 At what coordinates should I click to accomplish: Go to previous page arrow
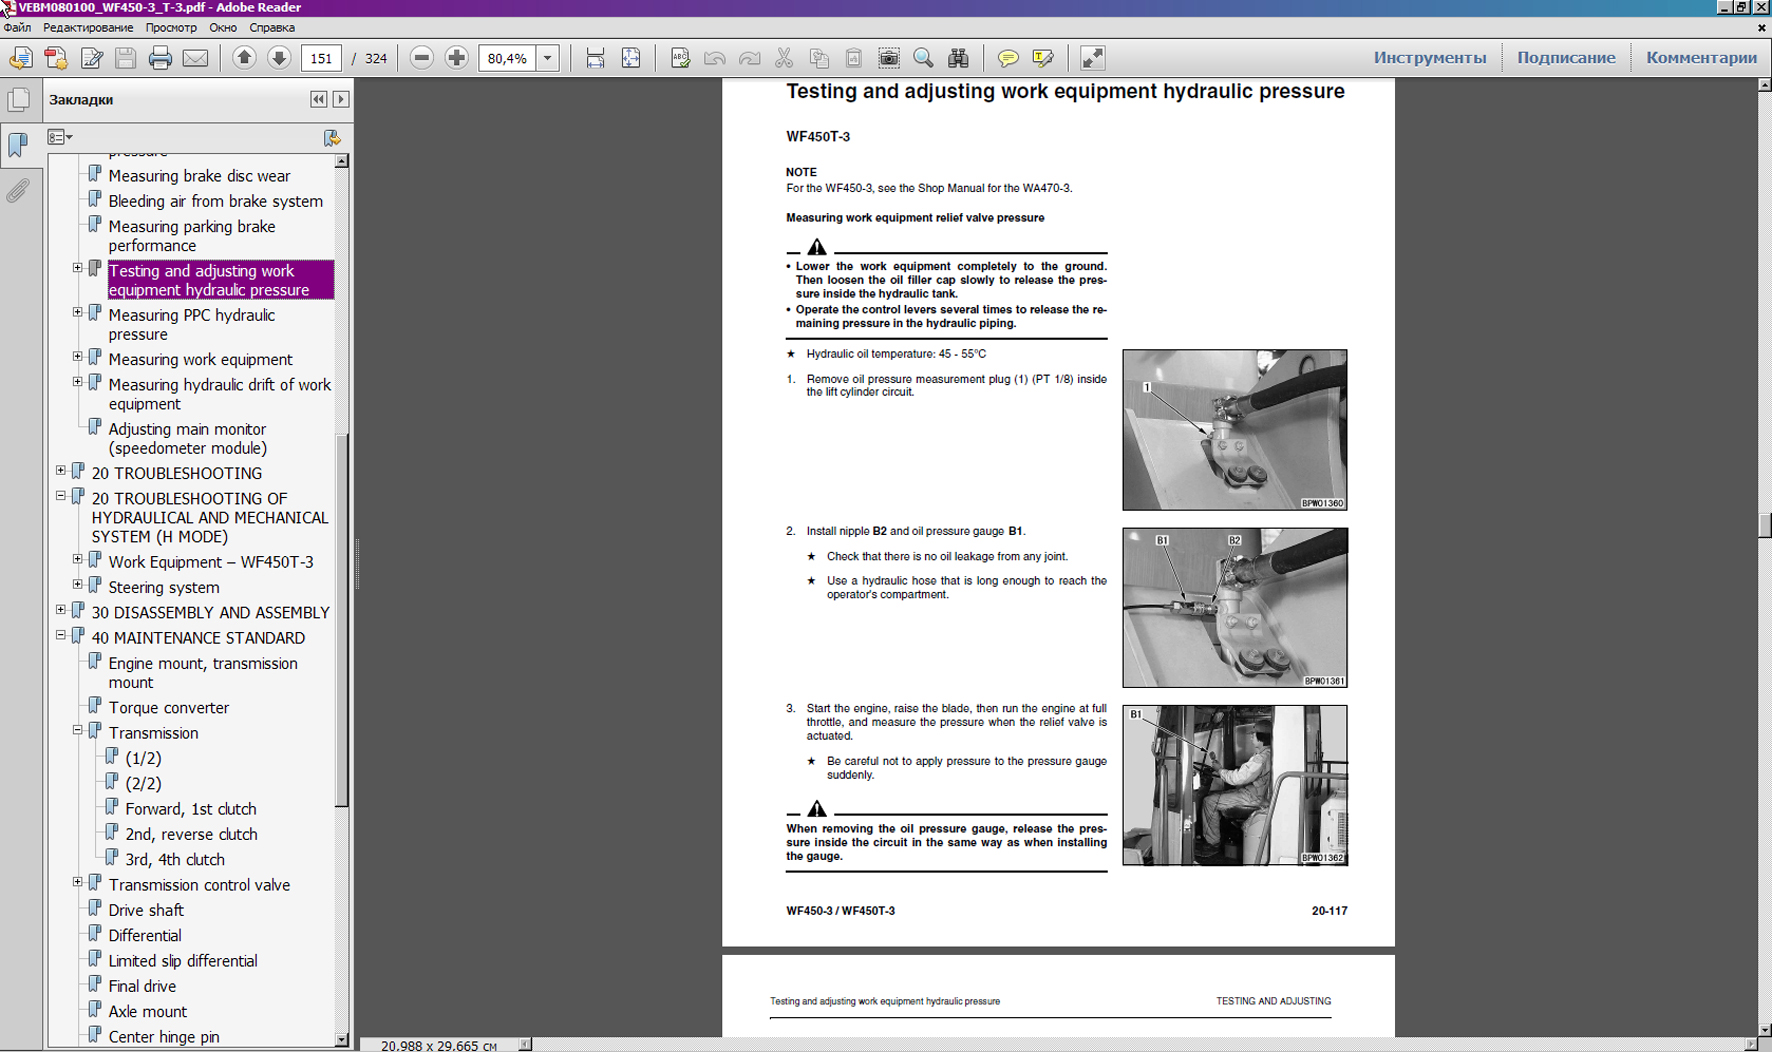244,58
